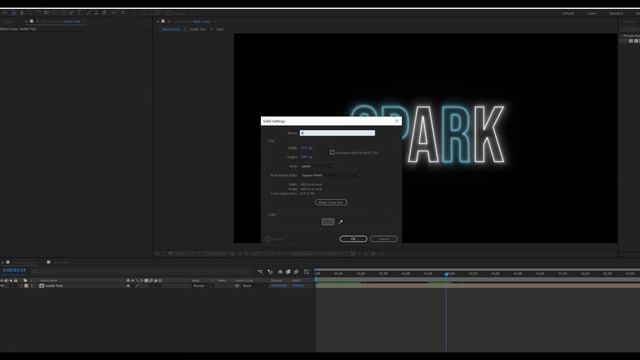Select the Selection tool in toolbar
The image size is (640, 360).
(13, 13)
